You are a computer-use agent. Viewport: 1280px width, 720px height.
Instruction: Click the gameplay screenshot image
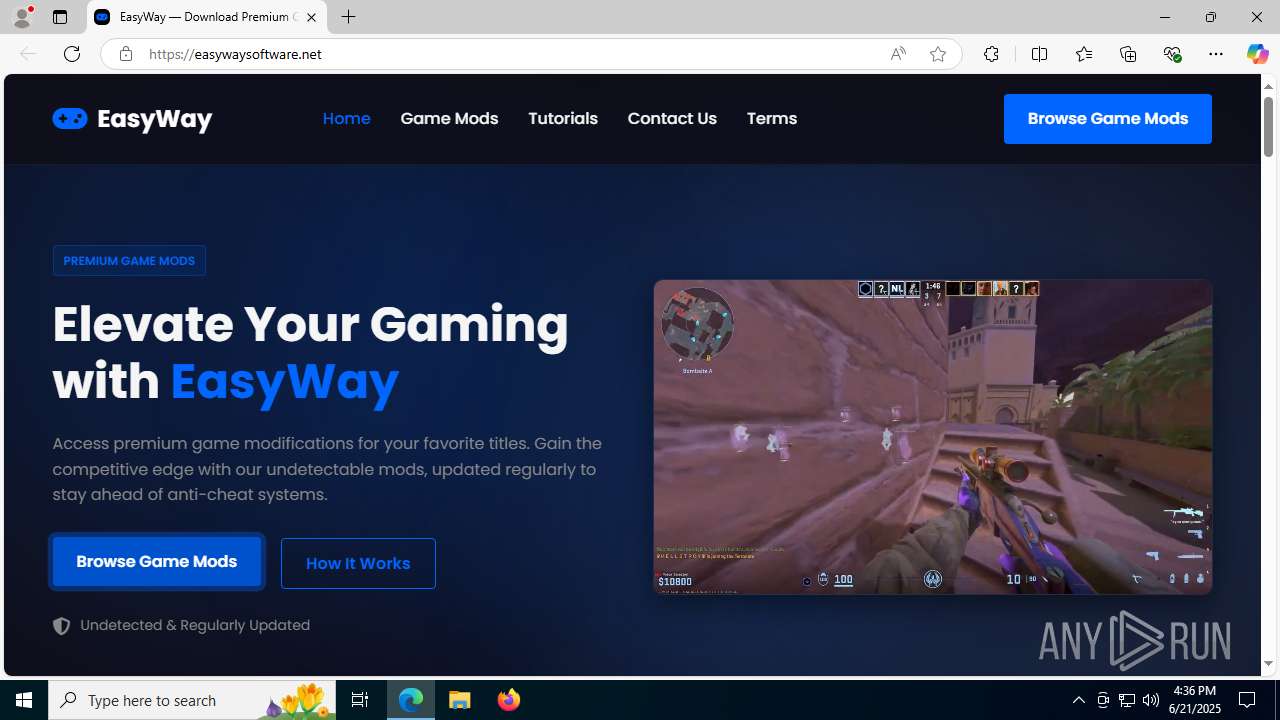click(x=933, y=437)
